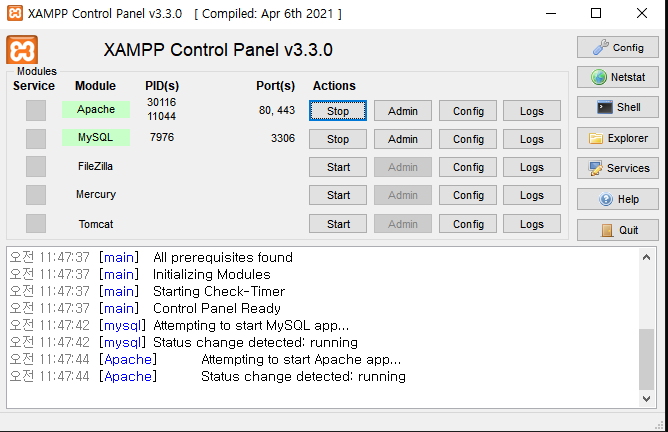Open Netstat via the globe icon button
The width and height of the screenshot is (668, 432).
pyautogui.click(x=618, y=77)
